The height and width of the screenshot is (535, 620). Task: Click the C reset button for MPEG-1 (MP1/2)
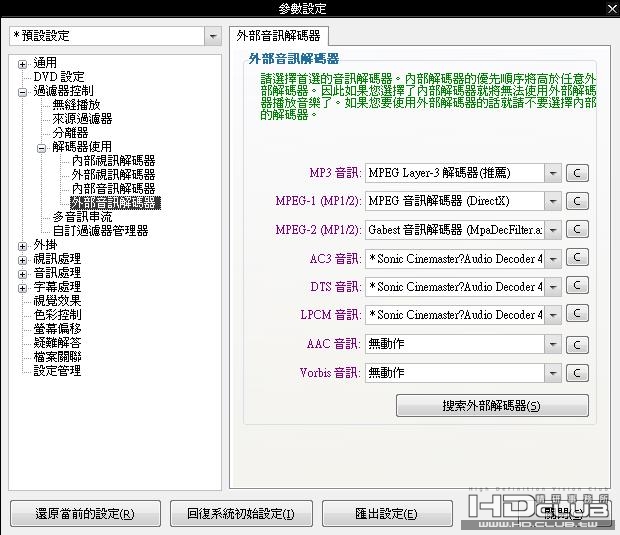tap(577, 201)
